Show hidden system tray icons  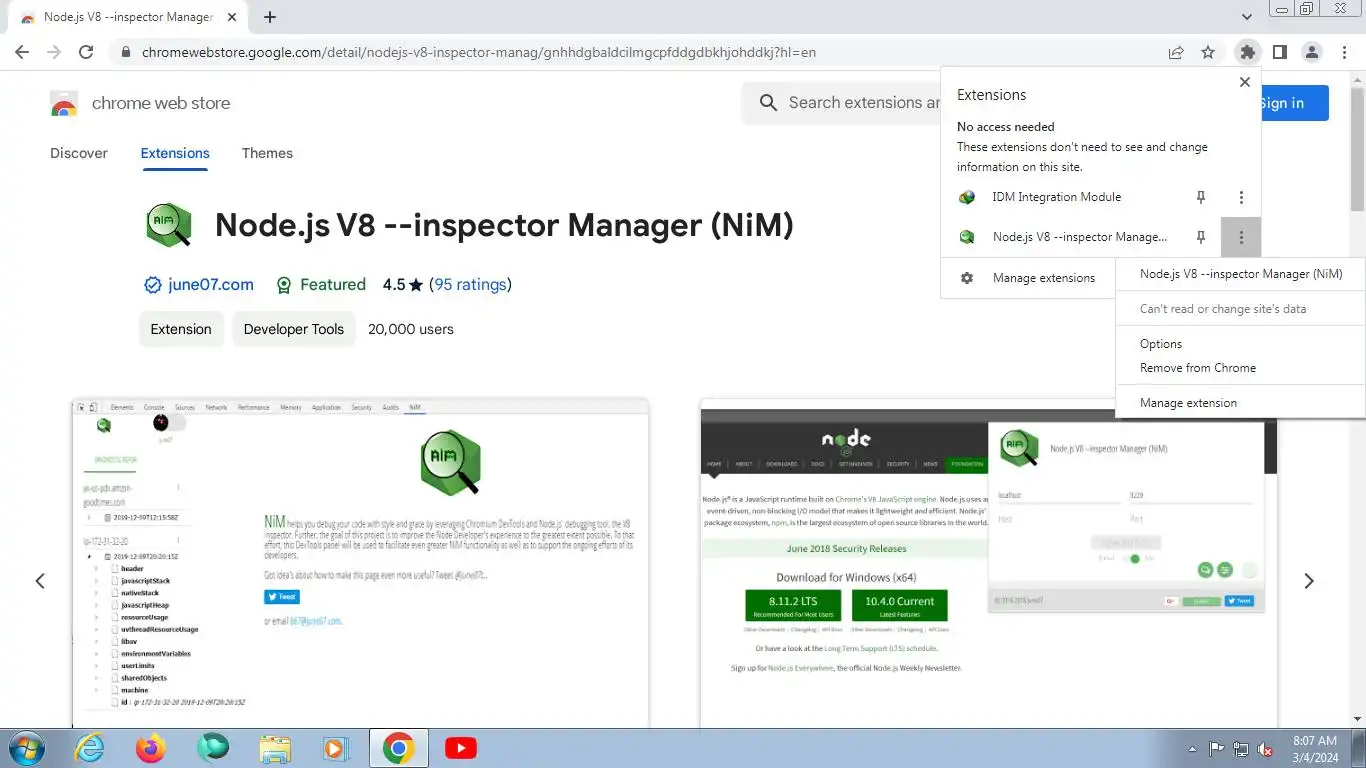coord(1192,749)
